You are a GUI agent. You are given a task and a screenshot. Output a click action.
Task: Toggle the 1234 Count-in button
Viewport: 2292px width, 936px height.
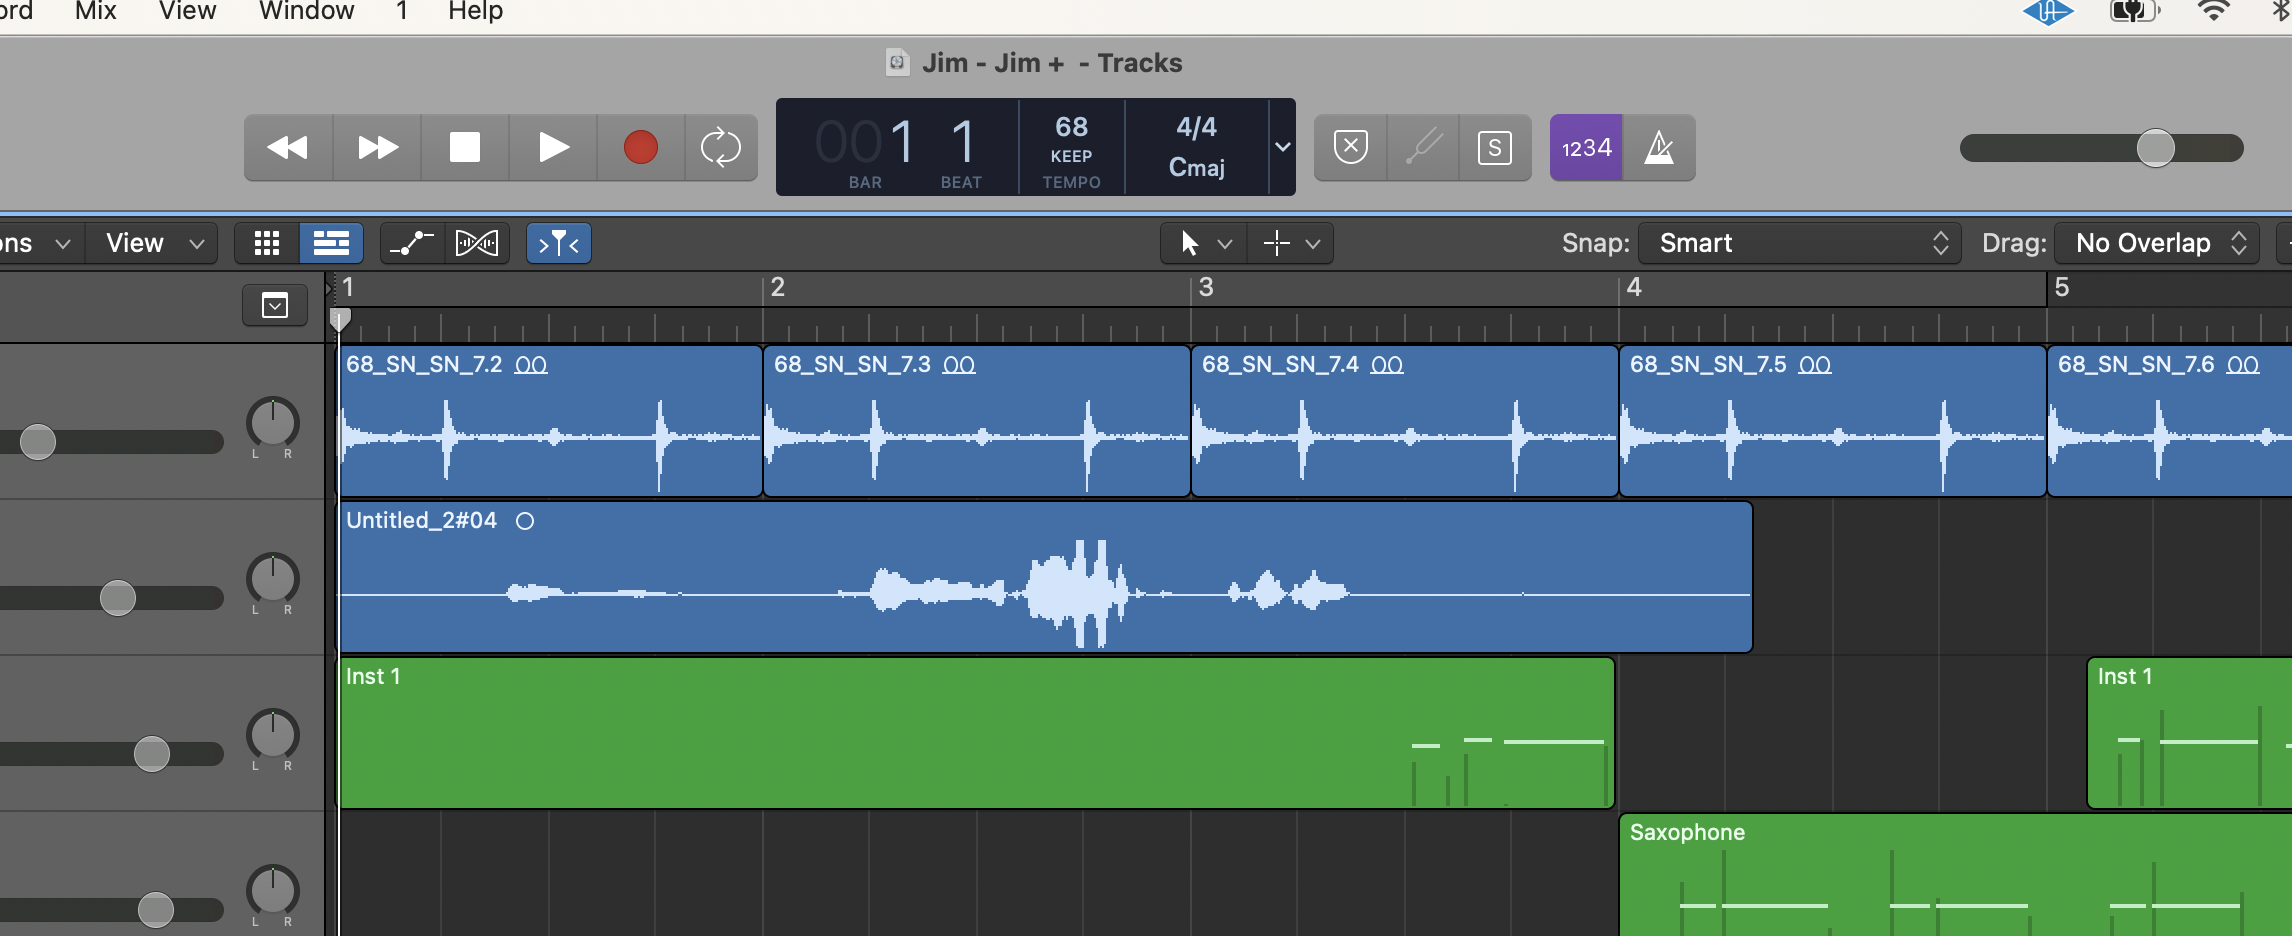tap(1586, 148)
